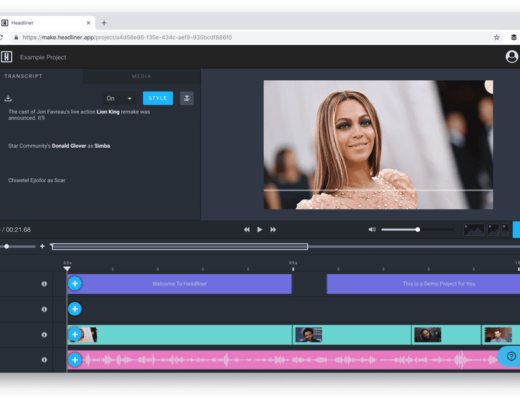The image size is (520, 400).
Task: Open the help question-mark bubble
Action: [x=510, y=356]
